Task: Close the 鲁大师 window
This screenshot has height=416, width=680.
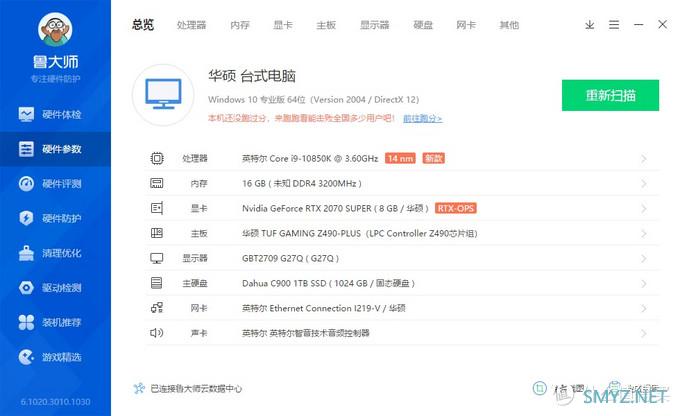Action: click(x=662, y=24)
